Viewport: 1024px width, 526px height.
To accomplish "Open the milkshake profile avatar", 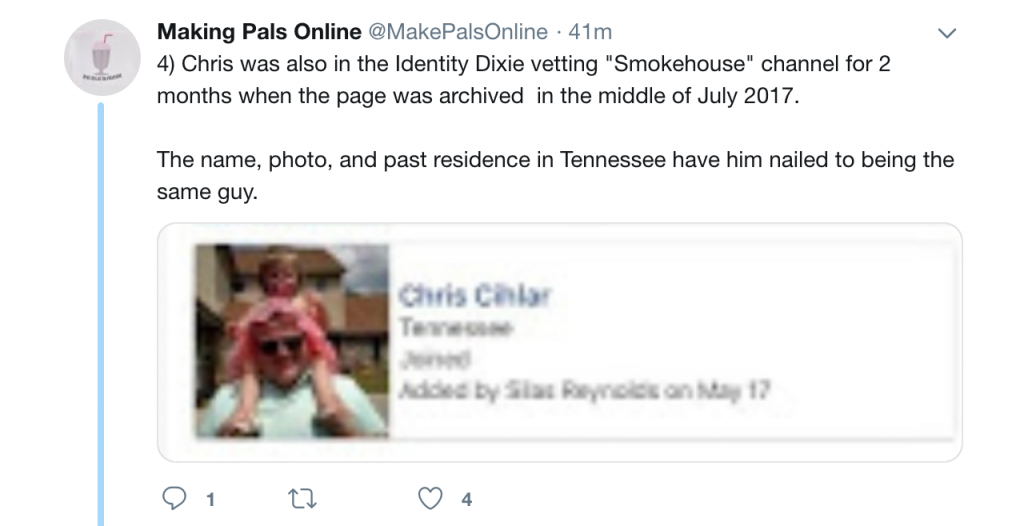I will [x=102, y=58].
